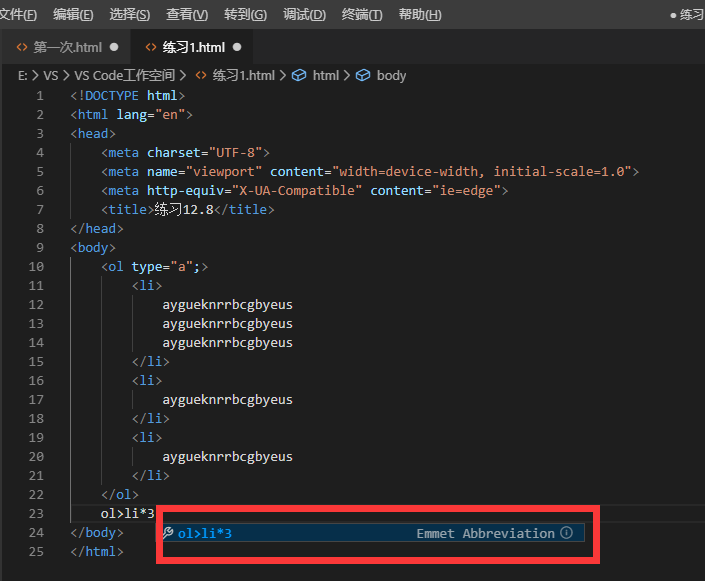Click text aygueknrrbcgbyeus on line 14
Image resolution: width=705 pixels, height=581 pixels.
click(x=228, y=343)
